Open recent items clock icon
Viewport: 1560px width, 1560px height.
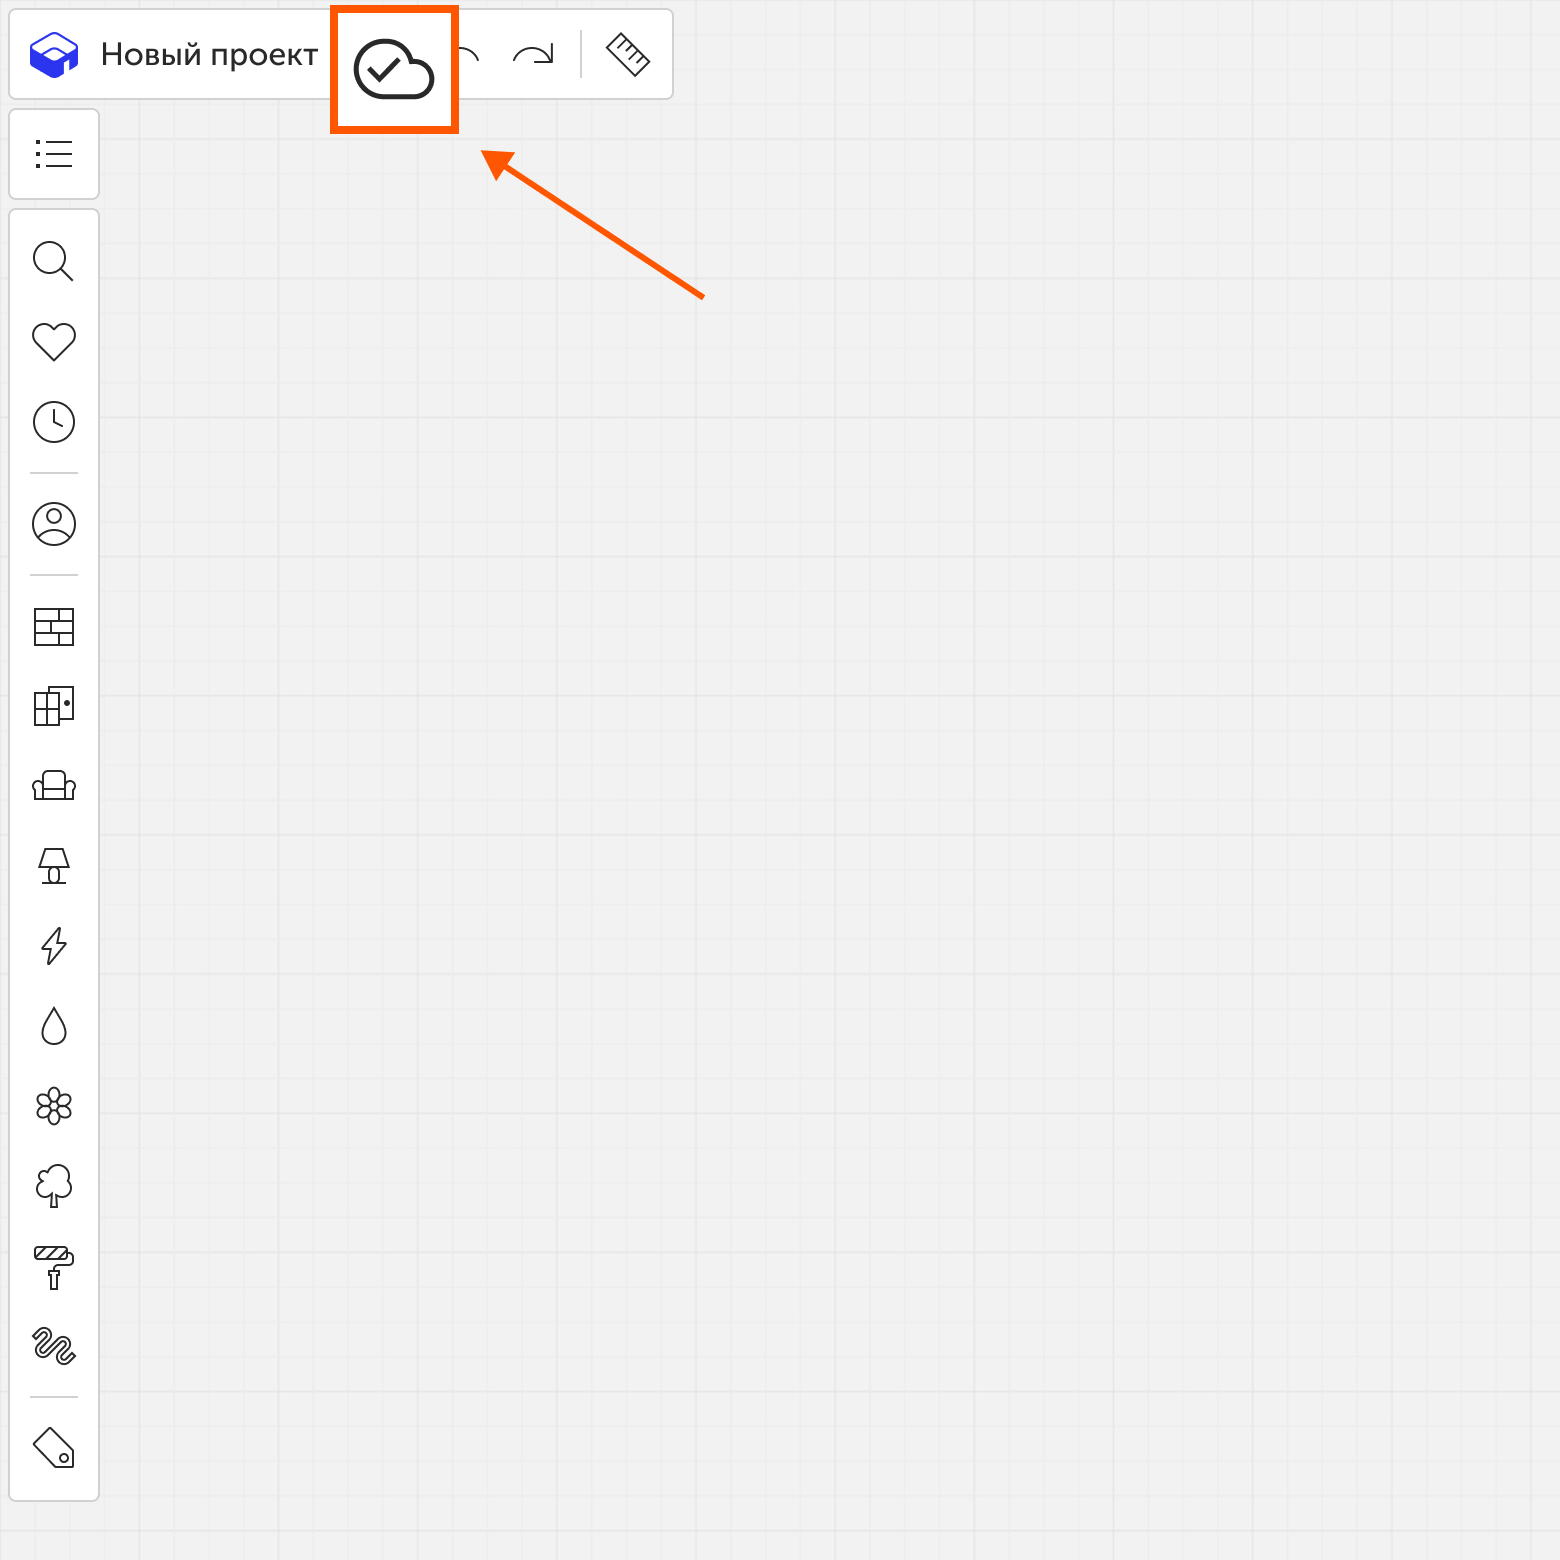pyautogui.click(x=54, y=422)
